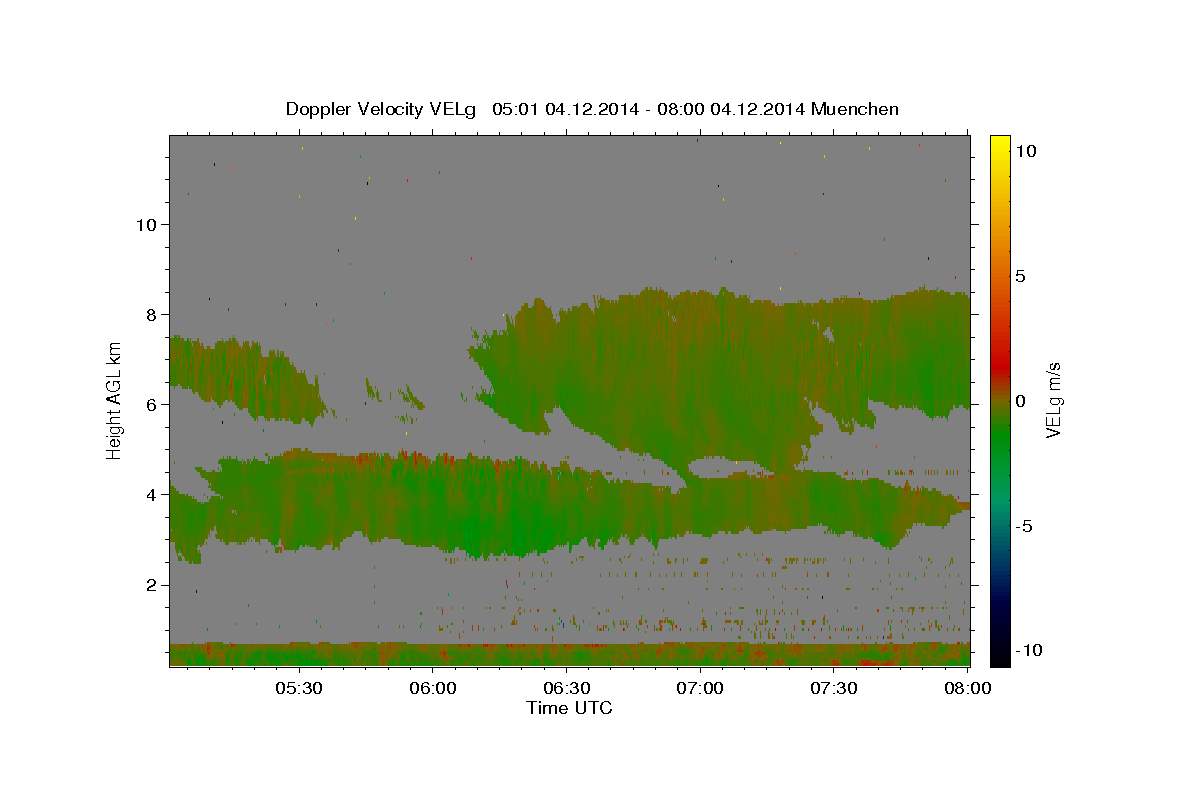Viewport: 1200px width, 800px height.
Task: Click the 06:30 time tick label
Action: pyautogui.click(x=567, y=688)
